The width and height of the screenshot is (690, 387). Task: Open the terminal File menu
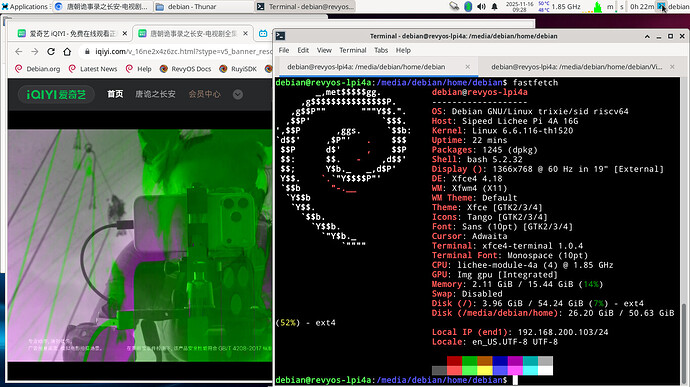tap(284, 50)
